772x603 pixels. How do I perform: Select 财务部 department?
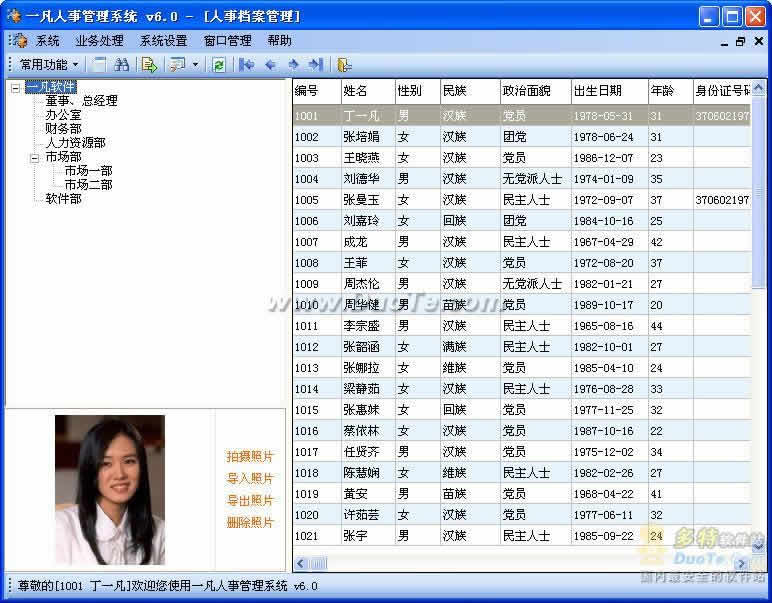click(63, 128)
